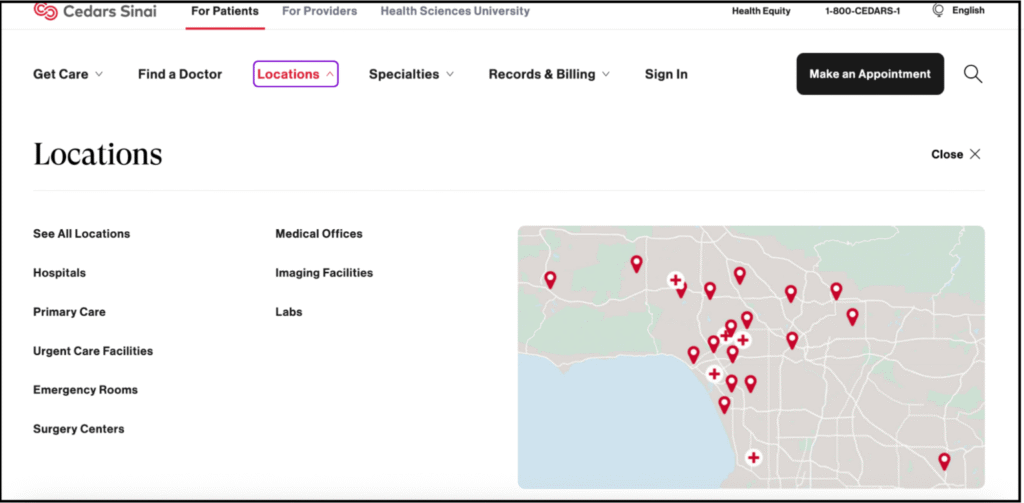This screenshot has height=503, width=1024.
Task: Open the Health Equity link
Action: coord(761,11)
